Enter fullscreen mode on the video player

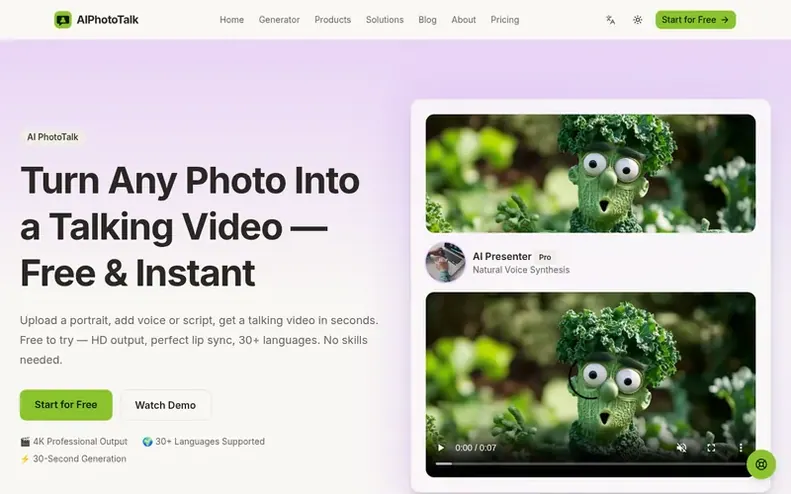point(711,448)
